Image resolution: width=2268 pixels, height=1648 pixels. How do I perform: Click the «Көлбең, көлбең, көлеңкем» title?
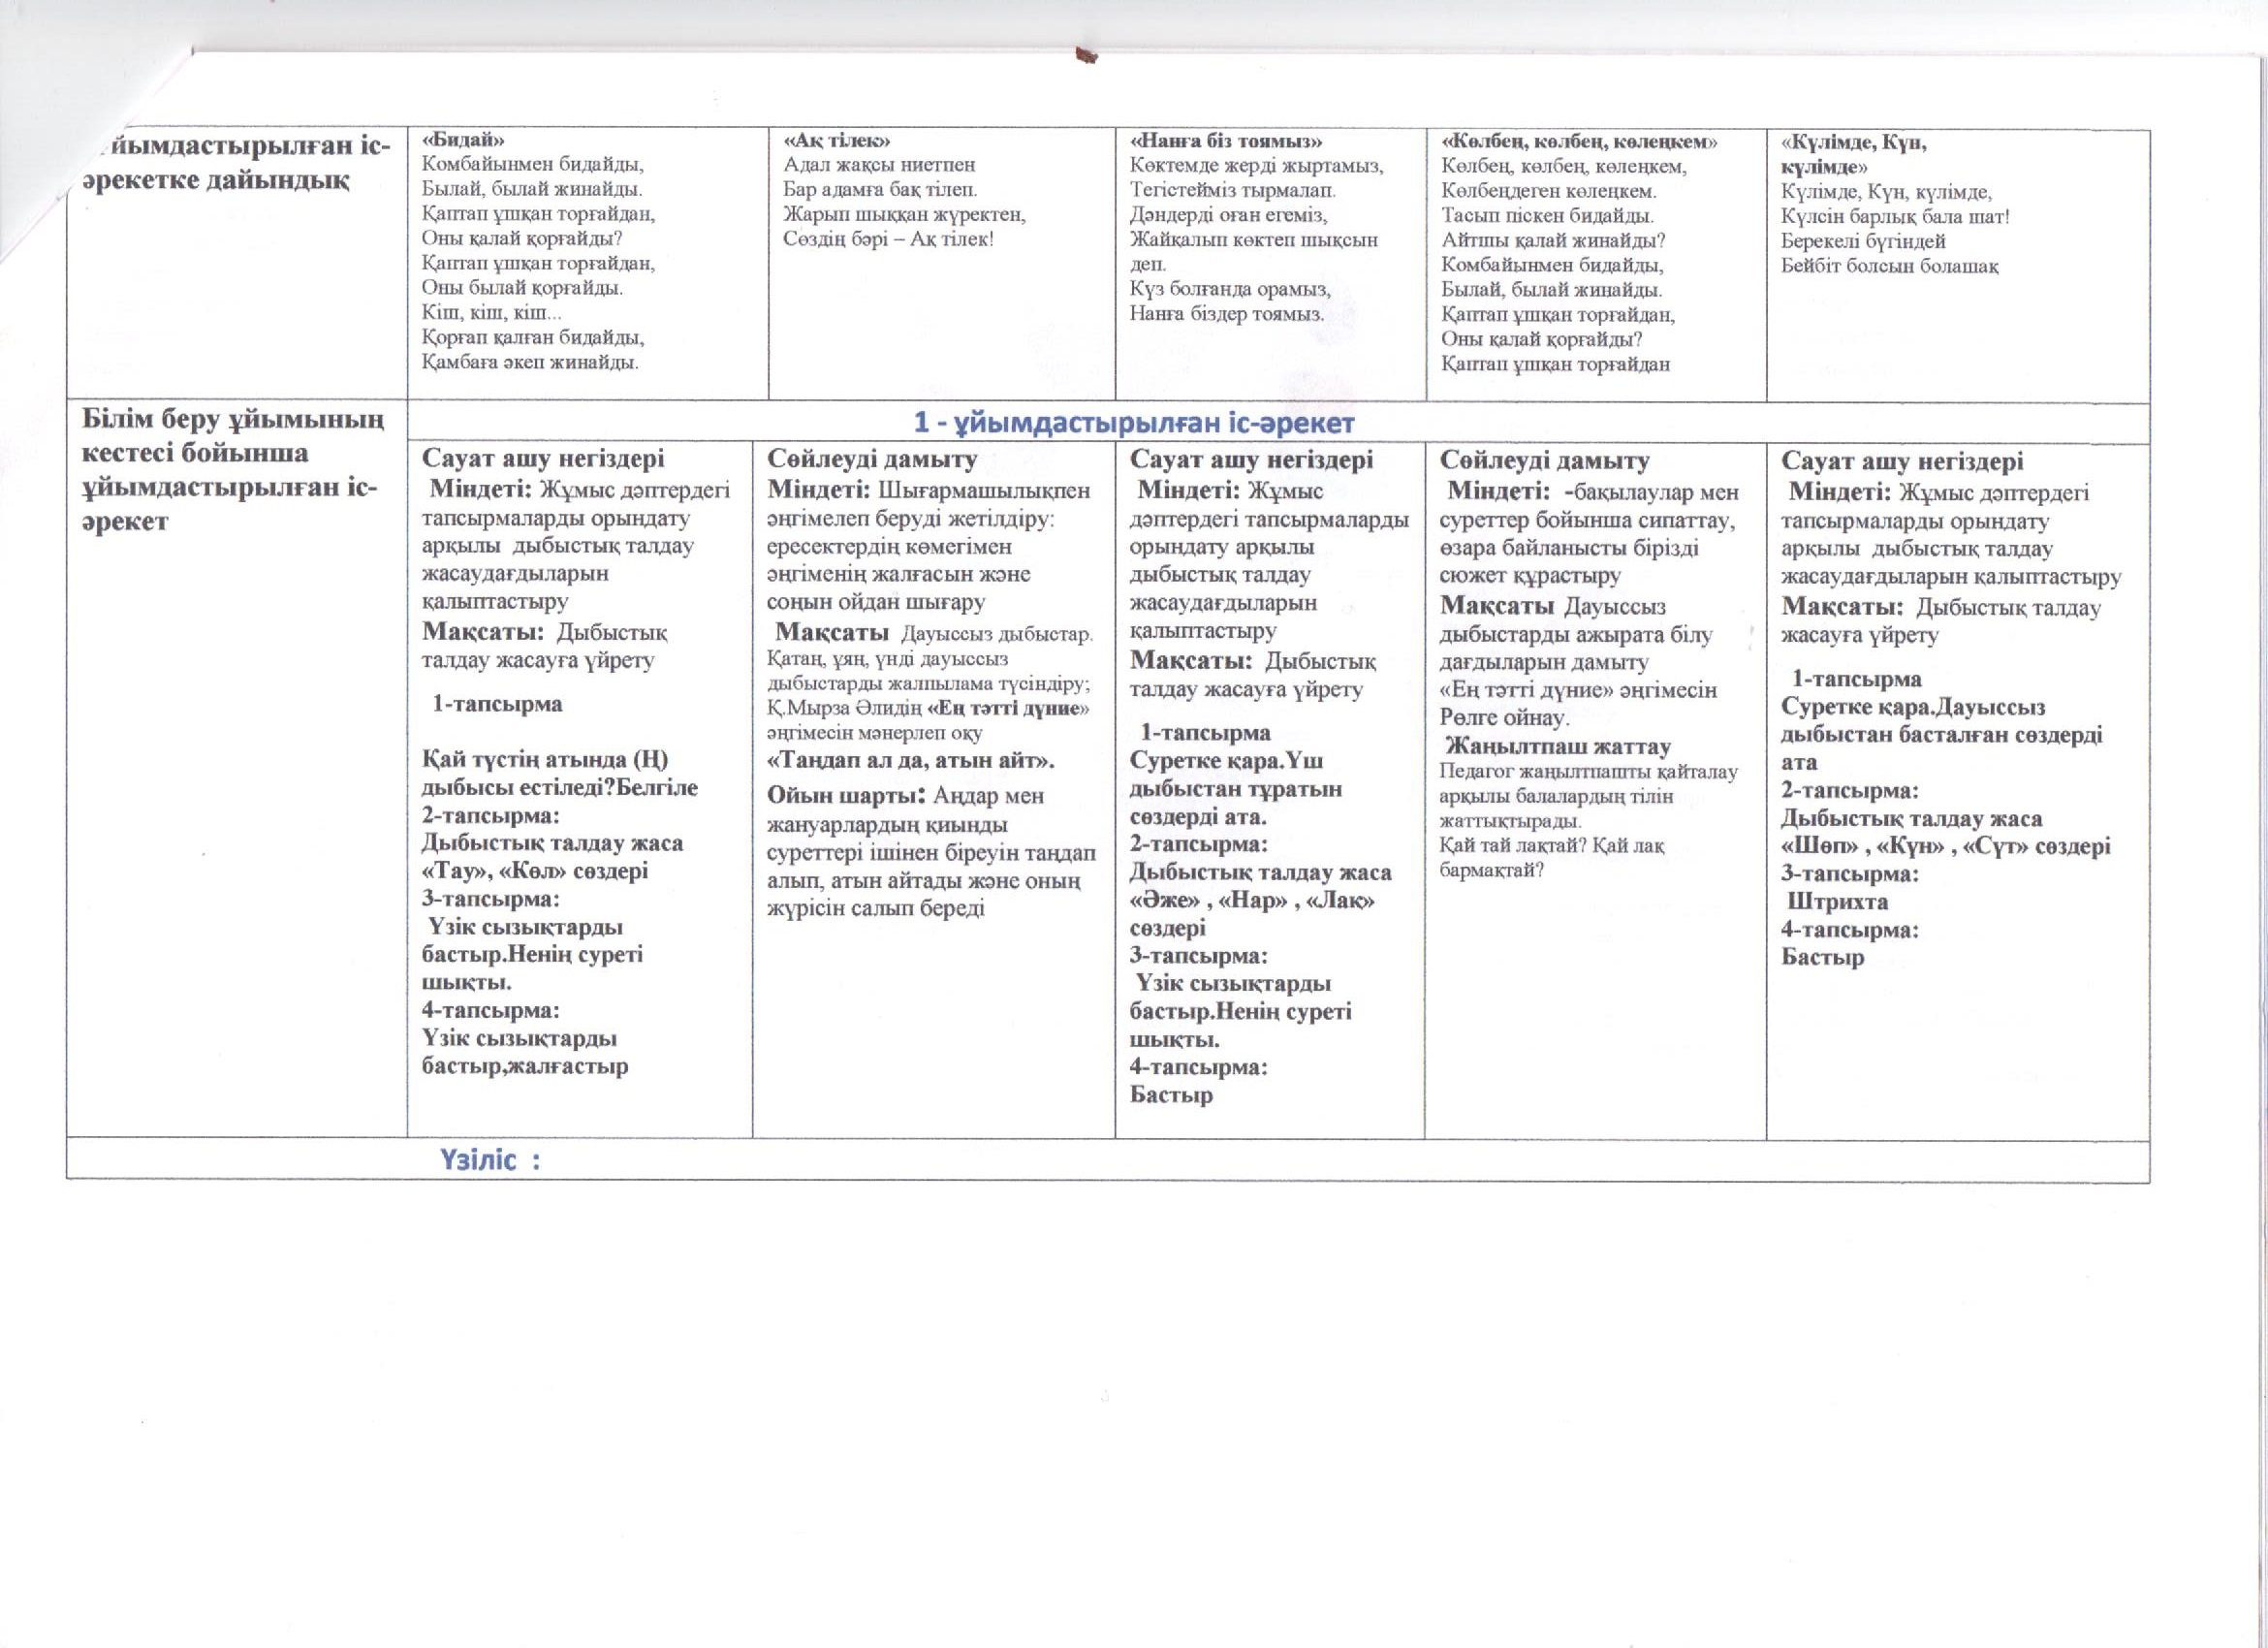1579,142
